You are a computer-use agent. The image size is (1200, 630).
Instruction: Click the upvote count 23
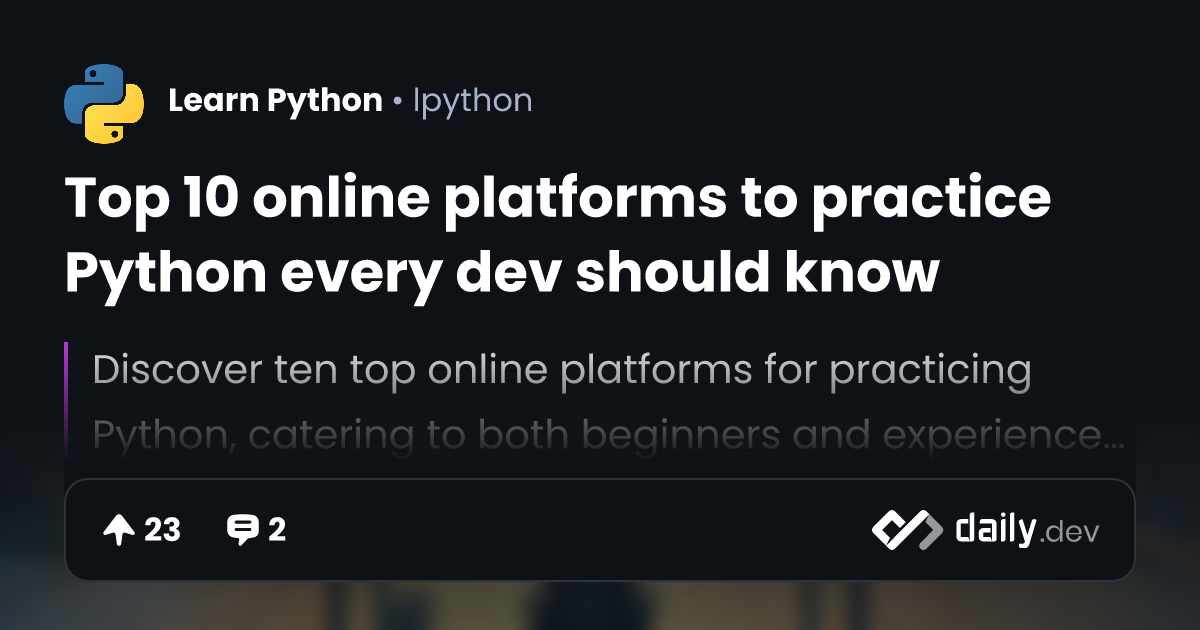[x=162, y=530]
